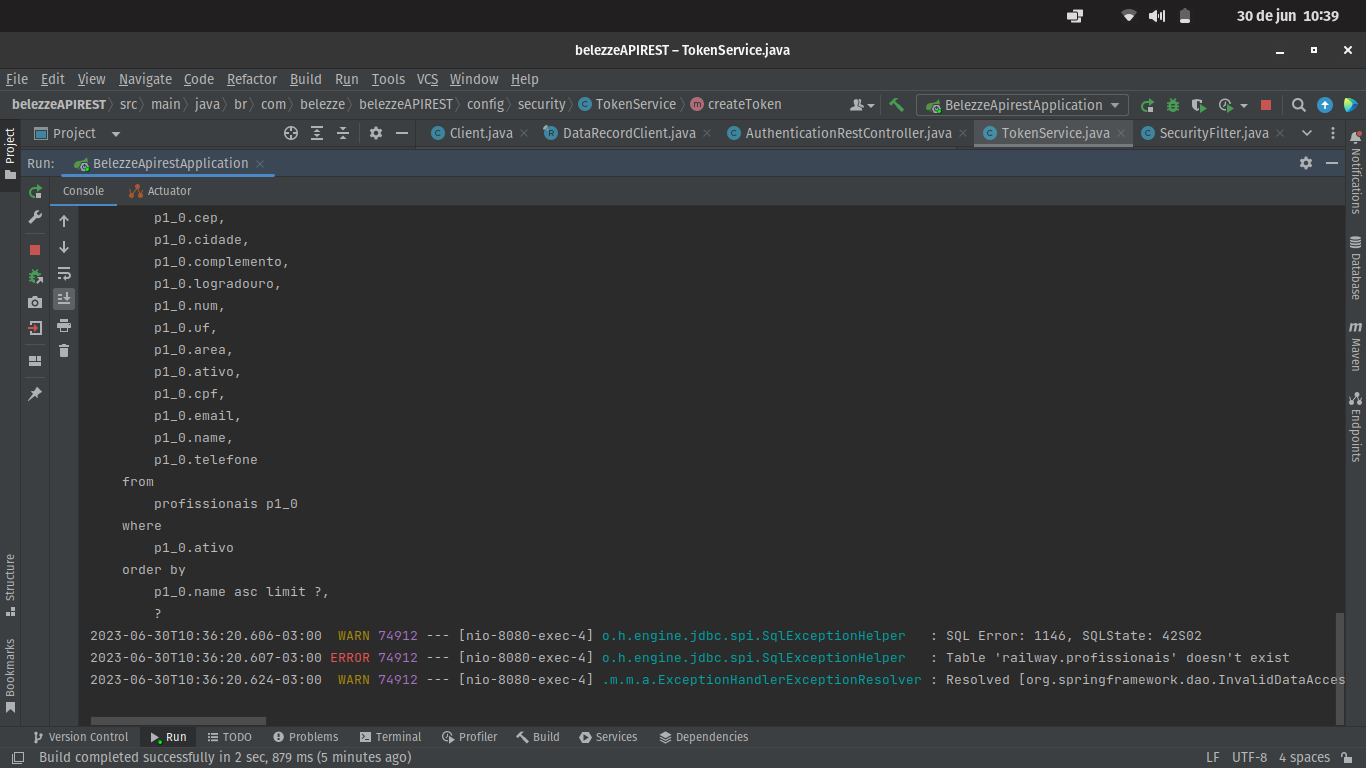The width and height of the screenshot is (1366, 768).
Task: Open the Refactor menu
Action: tap(252, 79)
